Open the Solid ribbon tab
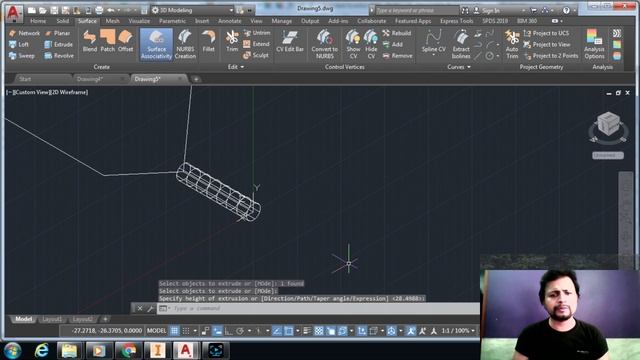Image resolution: width=640 pixels, height=360 pixels. (62, 21)
